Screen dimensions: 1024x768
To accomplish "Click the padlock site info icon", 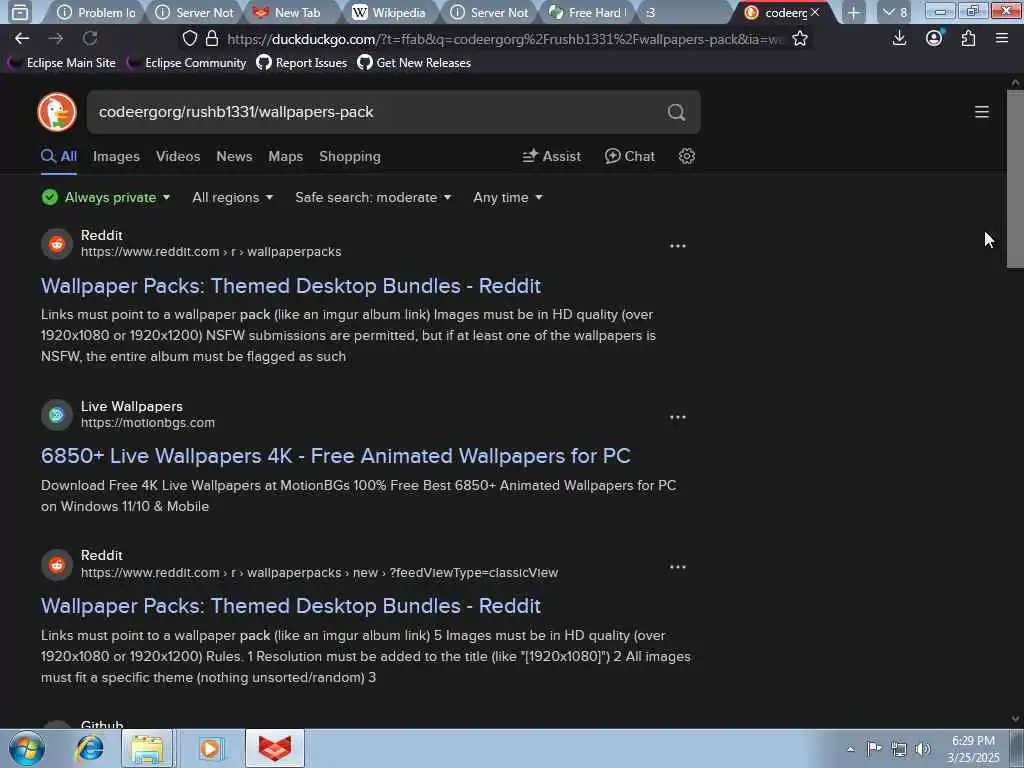I will (x=212, y=39).
